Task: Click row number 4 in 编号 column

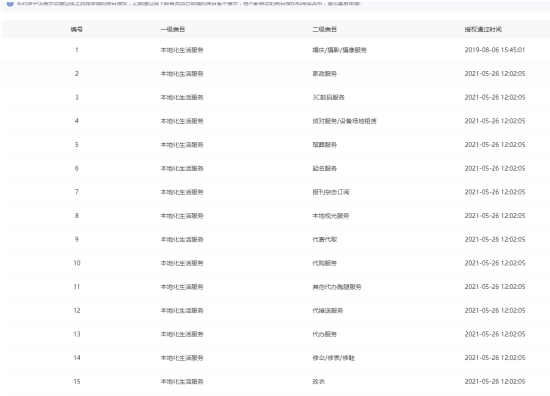Action: 76,121
